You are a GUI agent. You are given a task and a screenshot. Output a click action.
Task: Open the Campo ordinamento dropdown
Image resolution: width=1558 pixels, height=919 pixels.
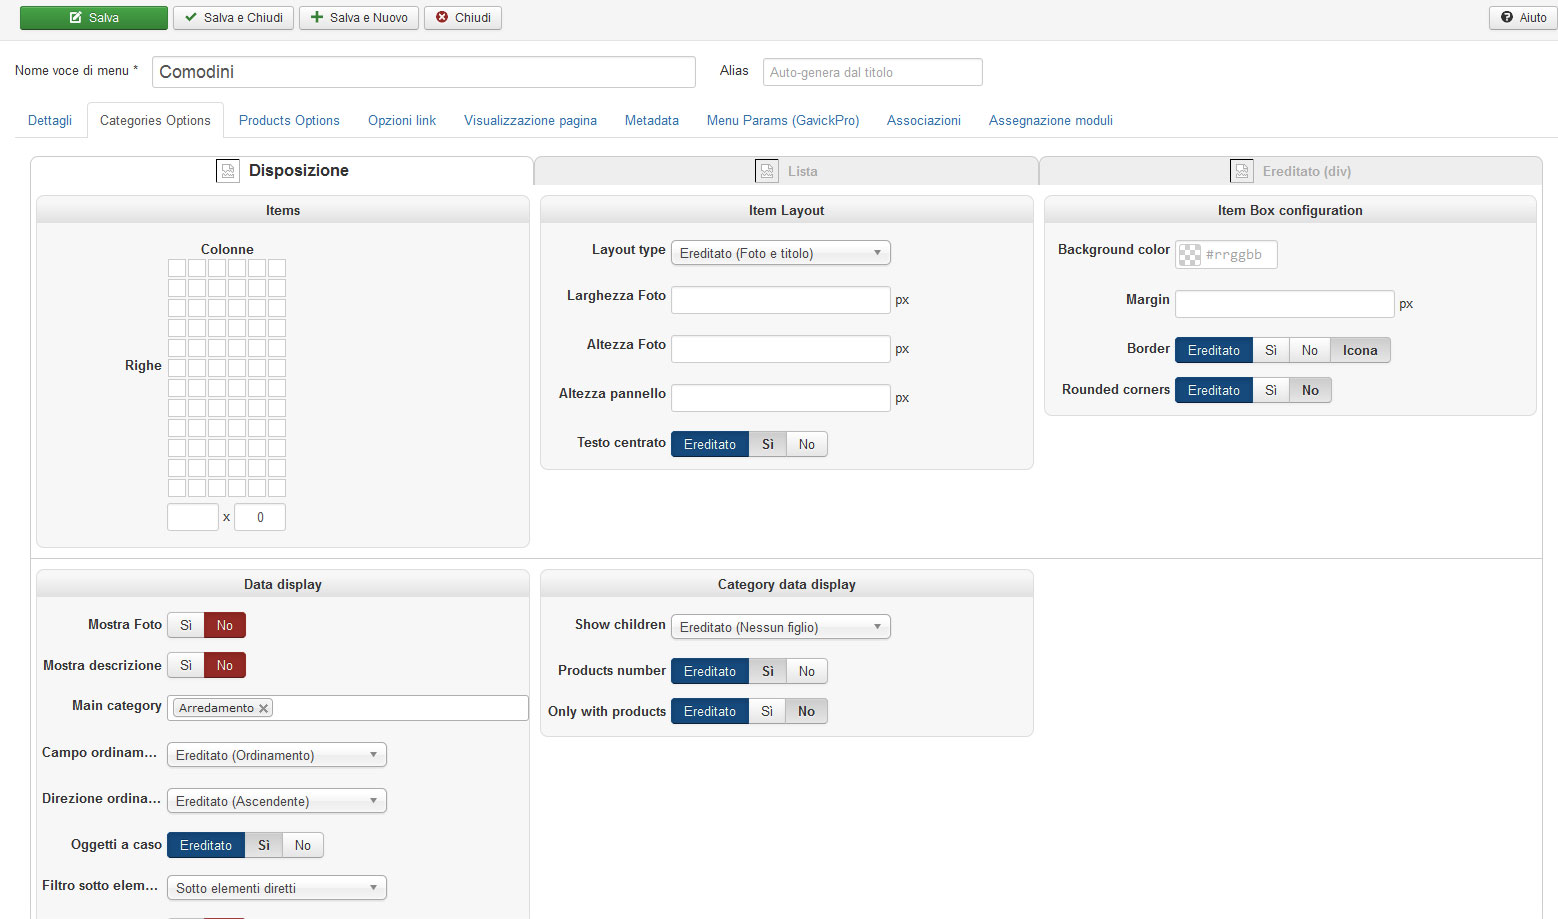pos(277,755)
